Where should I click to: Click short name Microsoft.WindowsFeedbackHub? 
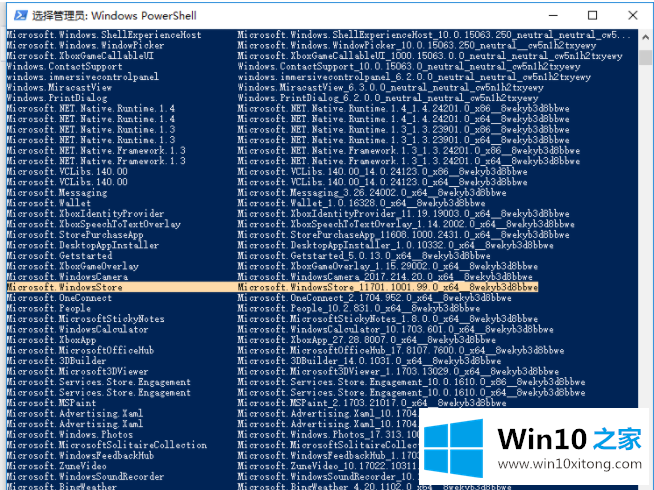coord(80,455)
